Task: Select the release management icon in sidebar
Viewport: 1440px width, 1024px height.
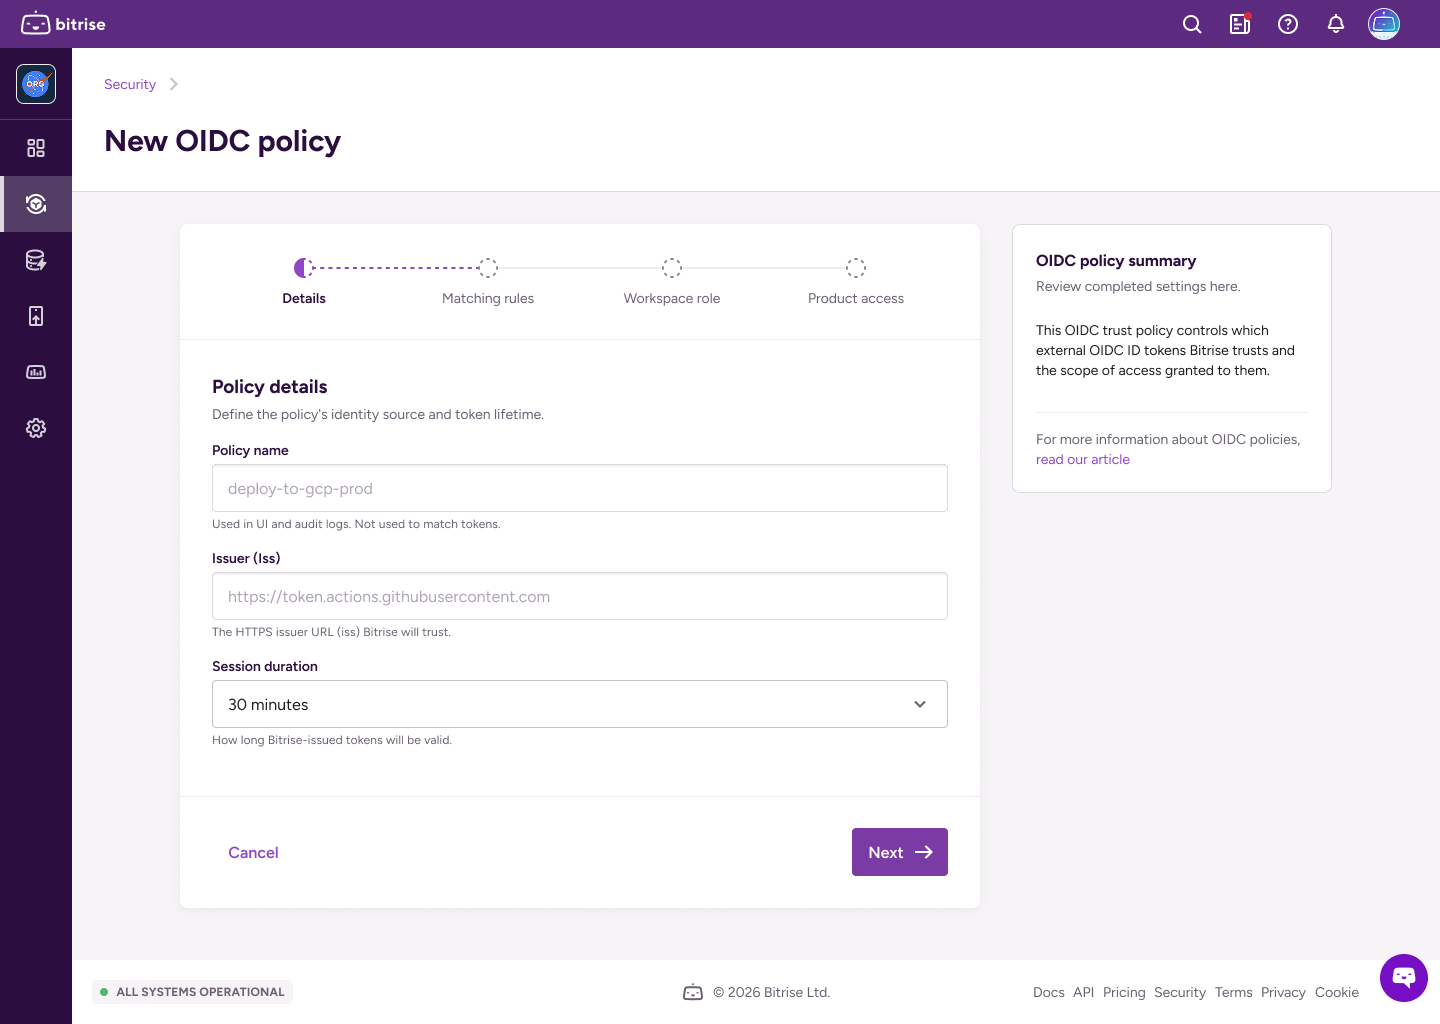Action: [x=36, y=315]
